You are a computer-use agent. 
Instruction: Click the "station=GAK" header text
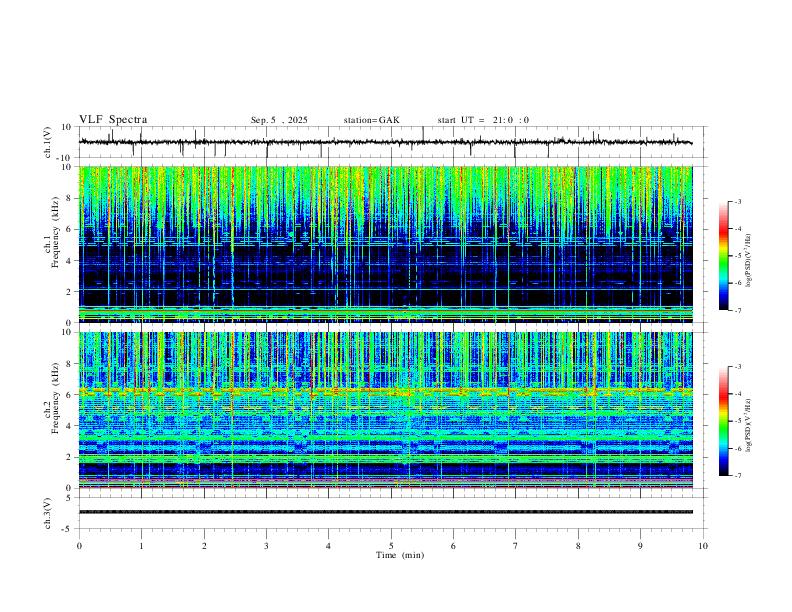[x=371, y=120]
